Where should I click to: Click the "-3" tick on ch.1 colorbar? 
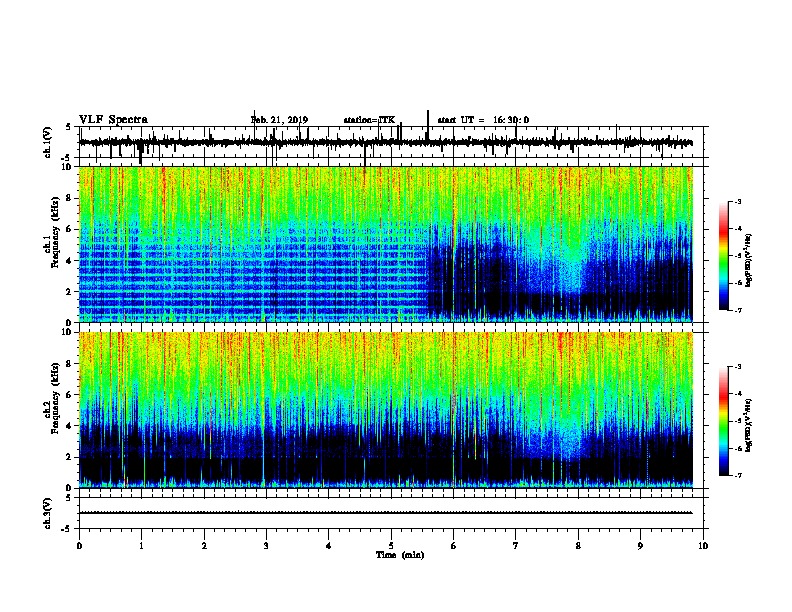[x=737, y=202]
